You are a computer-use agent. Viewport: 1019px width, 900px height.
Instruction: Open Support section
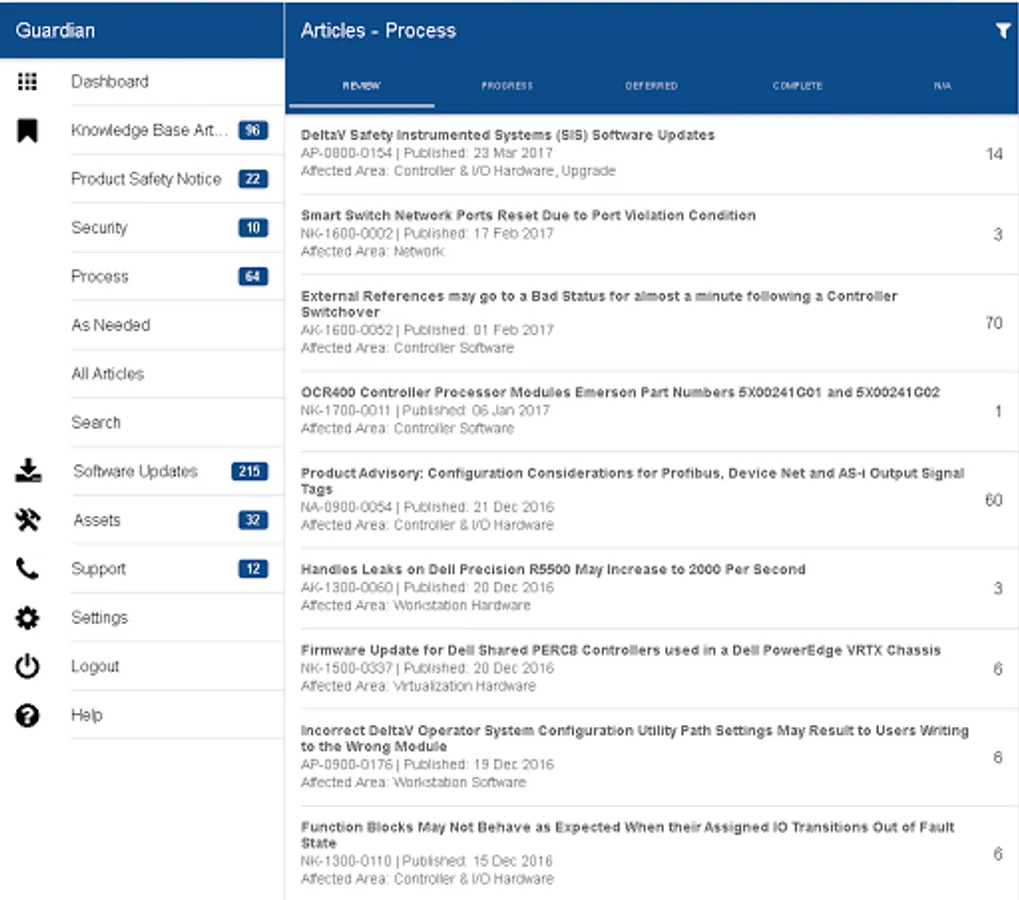pos(142,569)
